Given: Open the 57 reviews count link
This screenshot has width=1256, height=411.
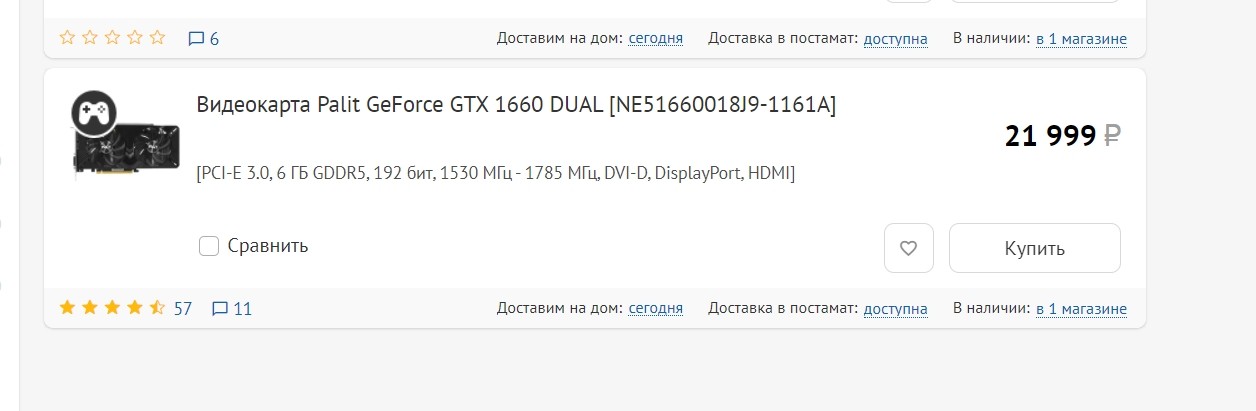Looking at the screenshot, I should tap(182, 309).
